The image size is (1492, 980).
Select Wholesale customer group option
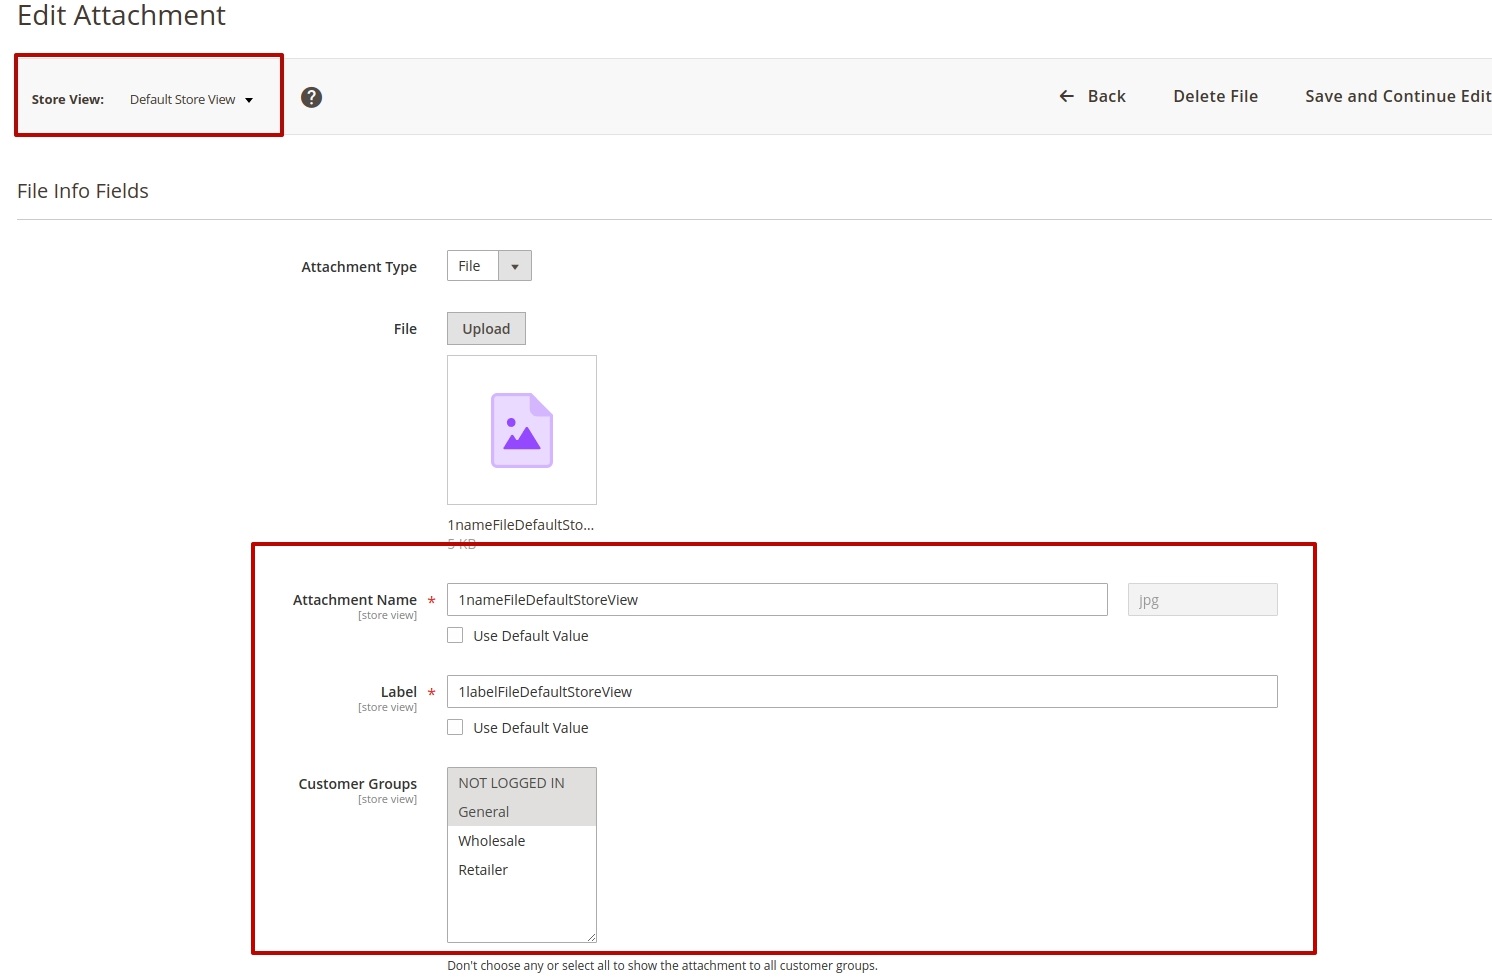click(x=491, y=841)
